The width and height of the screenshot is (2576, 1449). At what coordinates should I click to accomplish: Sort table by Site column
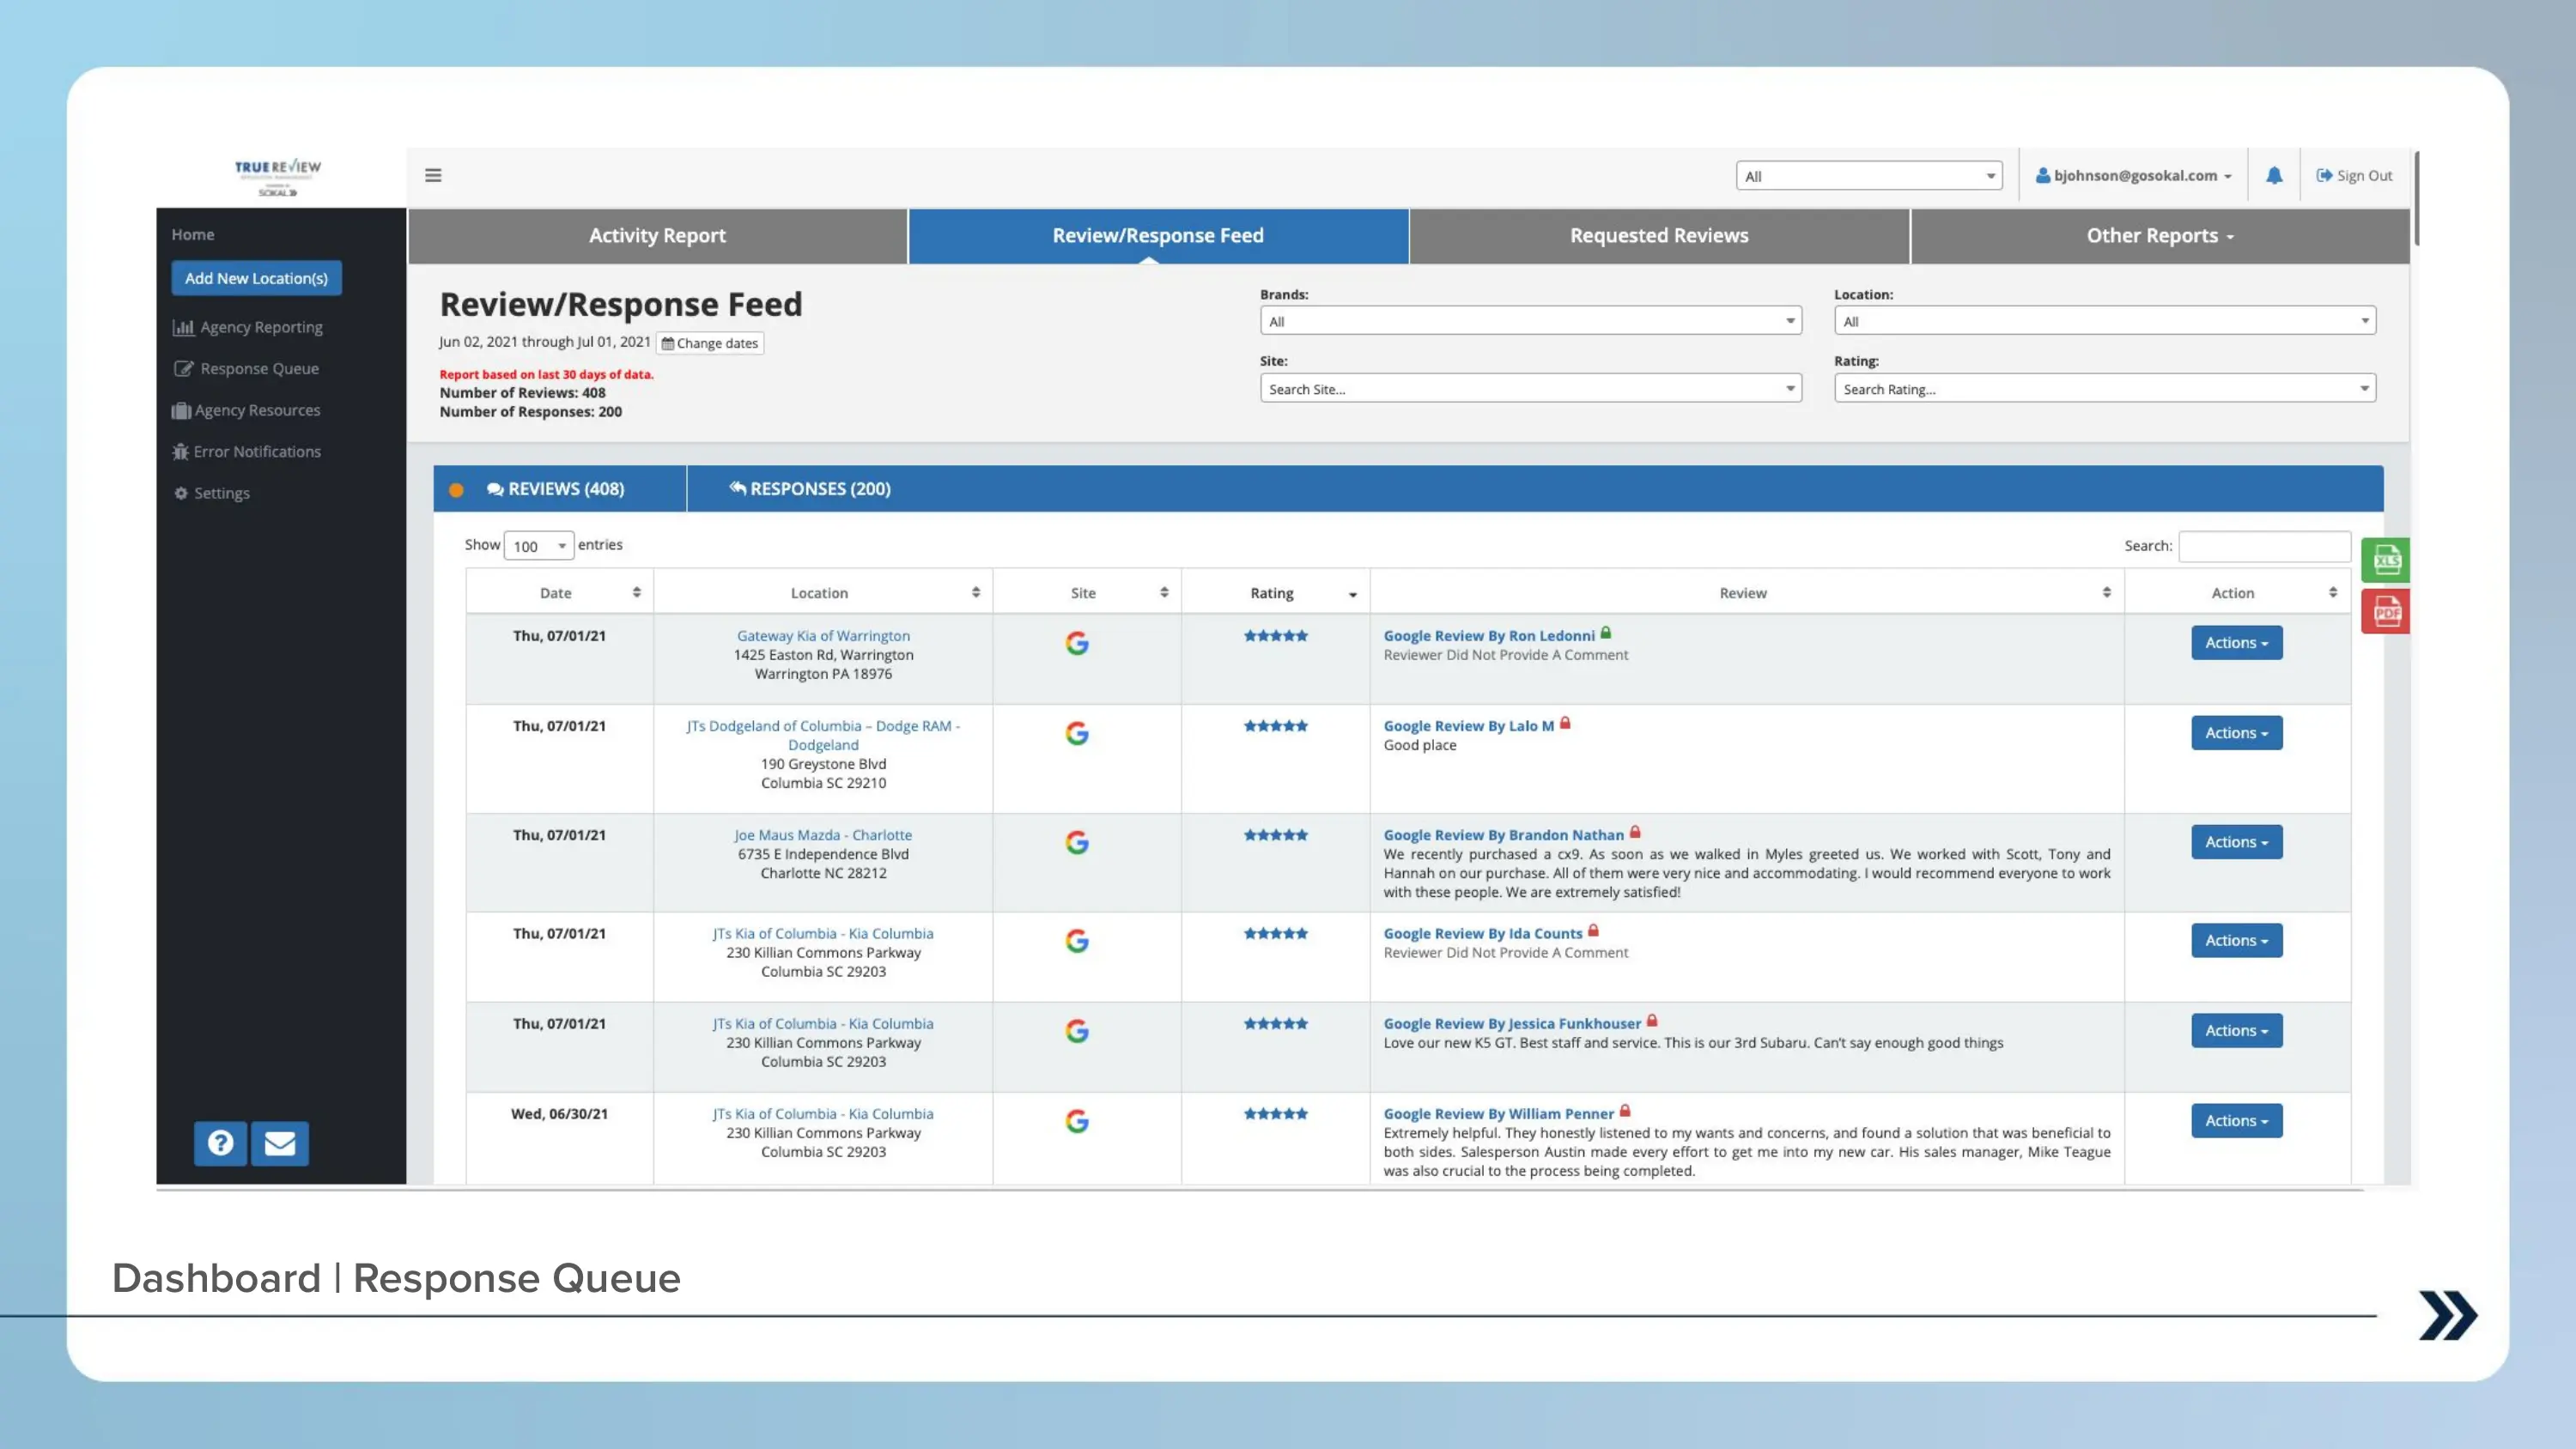pos(1085,593)
